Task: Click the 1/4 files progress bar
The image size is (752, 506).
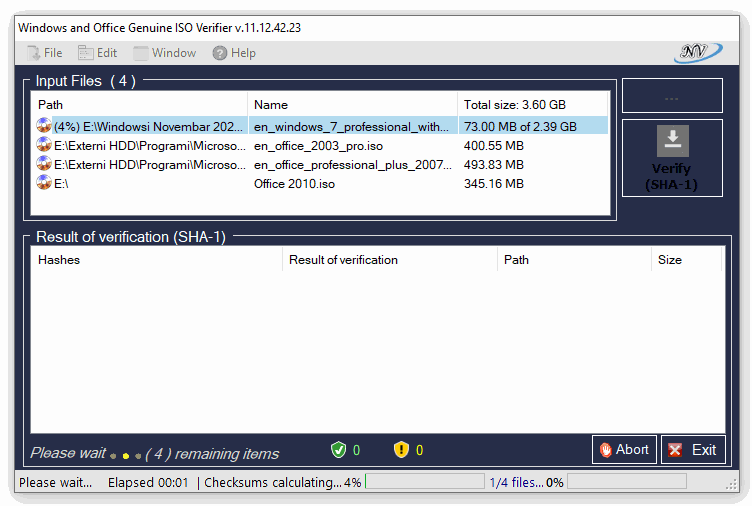Action: pyautogui.click(x=627, y=481)
